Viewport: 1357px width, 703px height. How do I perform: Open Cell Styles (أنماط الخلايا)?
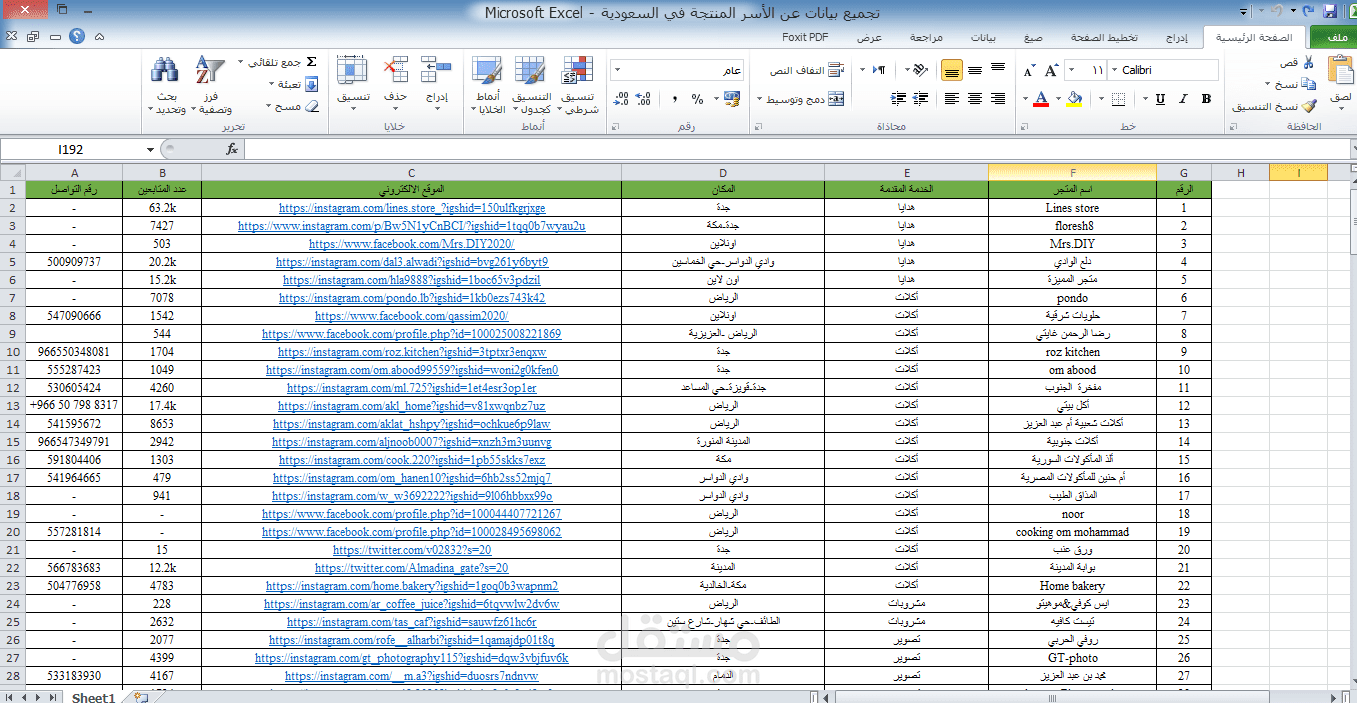(x=488, y=85)
